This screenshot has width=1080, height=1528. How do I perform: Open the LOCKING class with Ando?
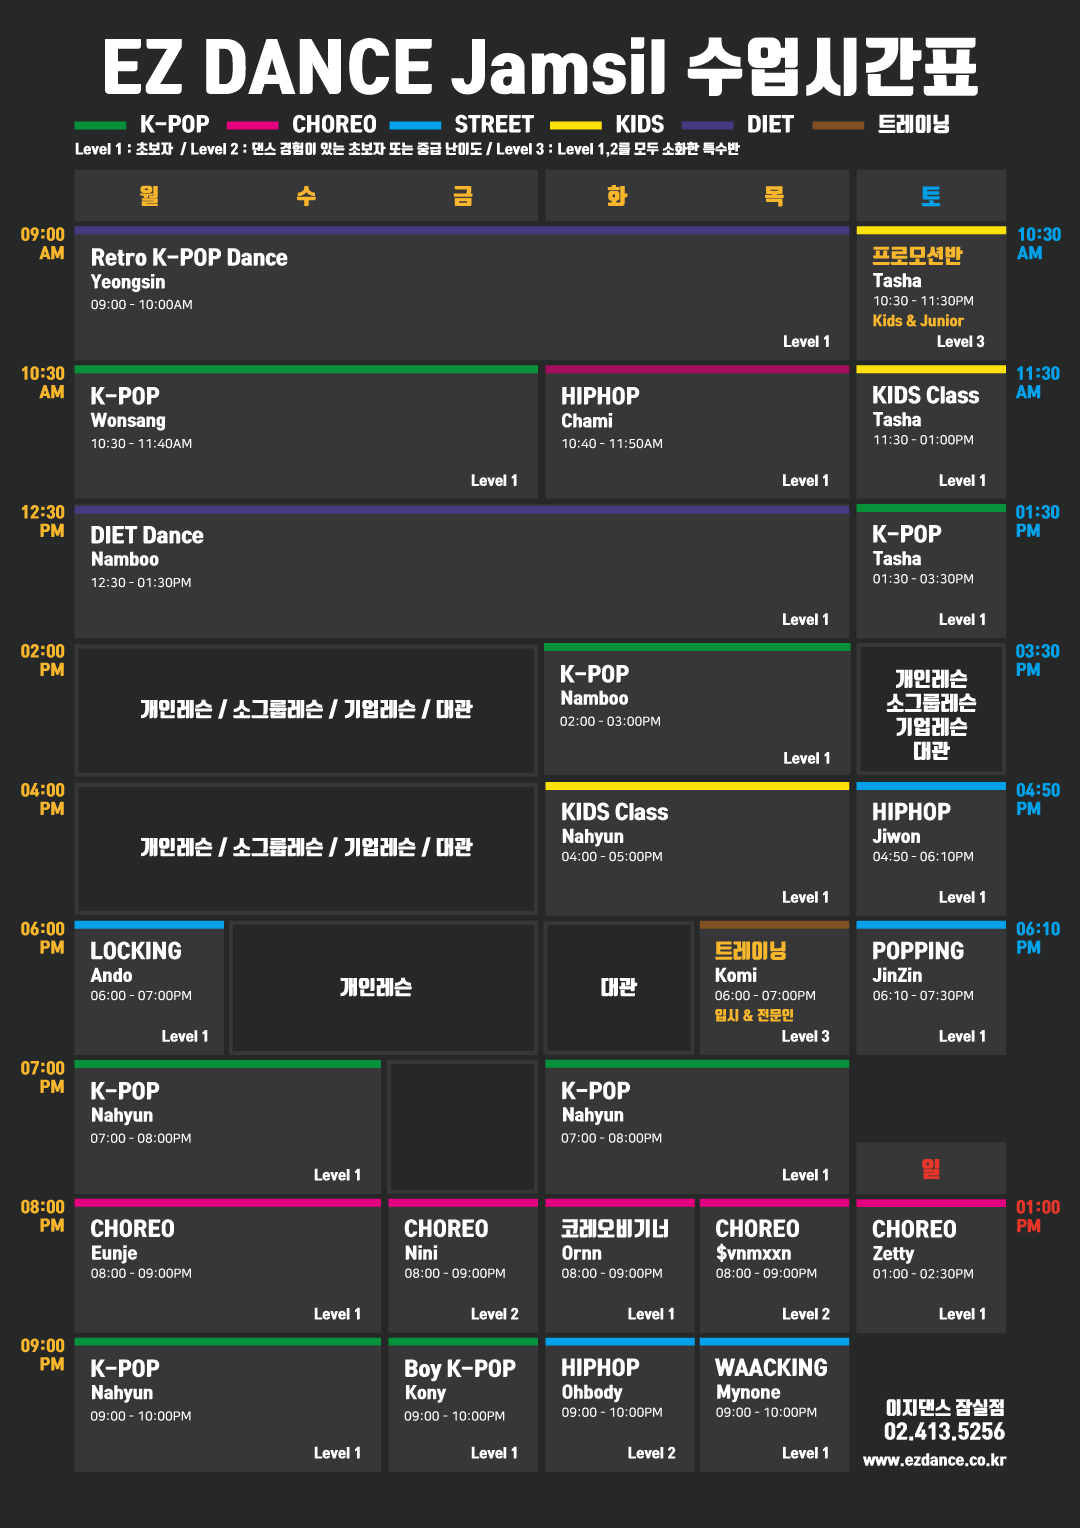149,989
